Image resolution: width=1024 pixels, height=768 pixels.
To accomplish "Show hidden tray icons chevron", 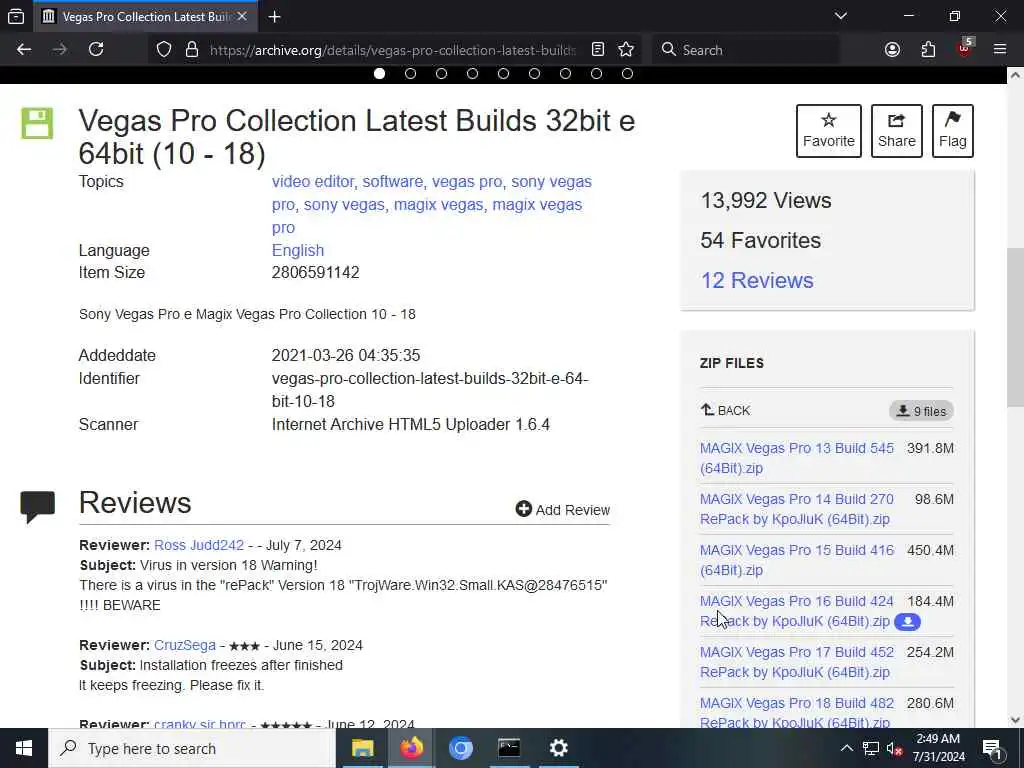I will click(x=846, y=748).
